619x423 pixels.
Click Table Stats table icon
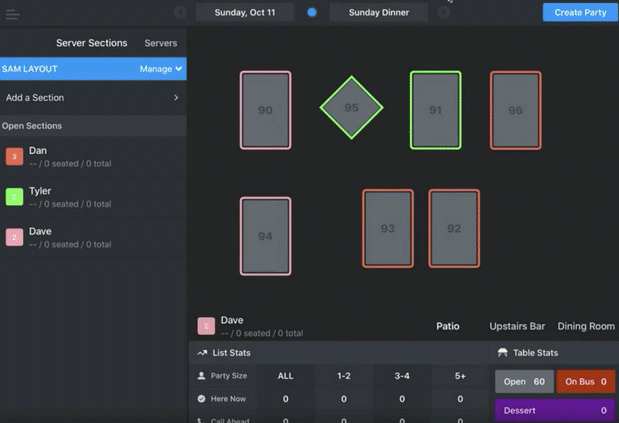point(503,352)
